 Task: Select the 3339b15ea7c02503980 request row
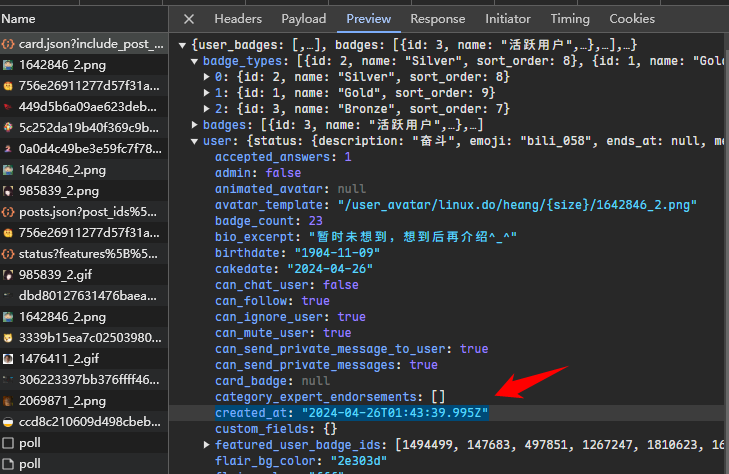click(x=84, y=338)
